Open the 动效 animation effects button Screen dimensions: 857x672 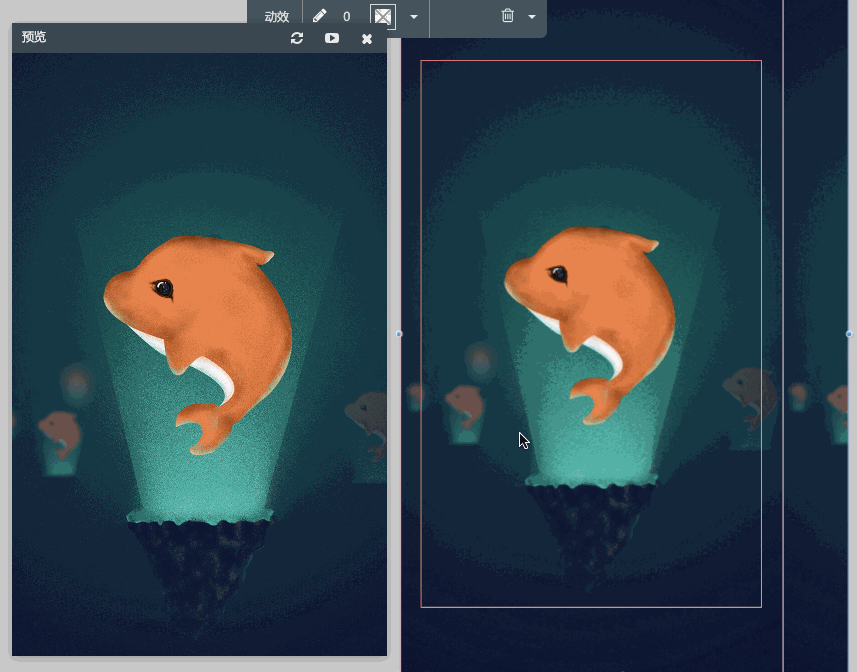(277, 16)
